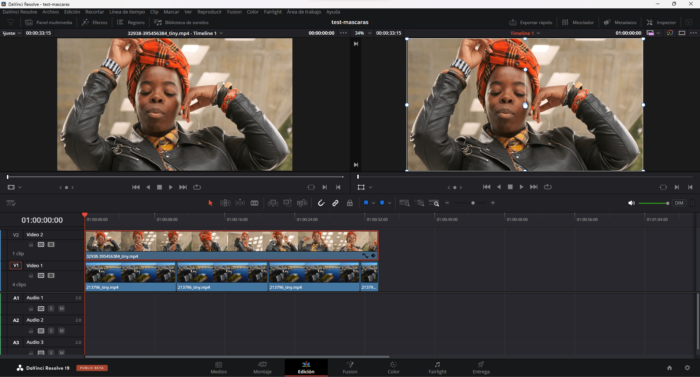This screenshot has width=700, height=377.
Task: Click the Replace Clip toolbar icon
Action: pyautogui.click(x=302, y=203)
